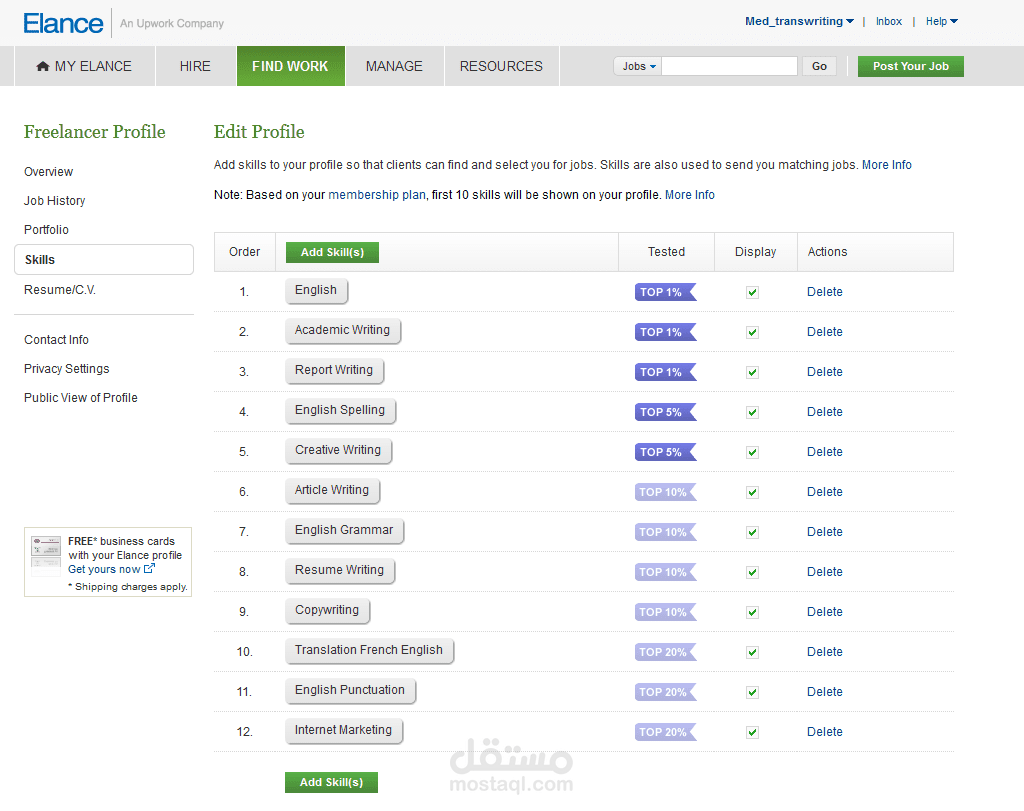Click More Info after matching jobs text

[x=886, y=165]
